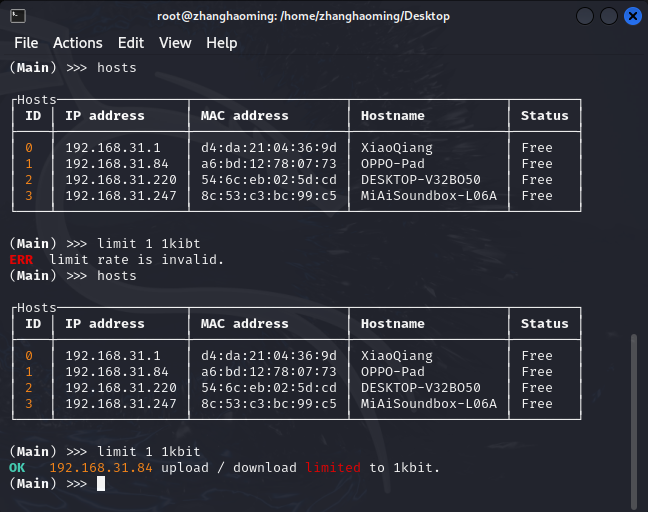Click MiAiSoundbox-L06A in the second Hosts table
Screen dimensions: 648x512
coord(429,404)
